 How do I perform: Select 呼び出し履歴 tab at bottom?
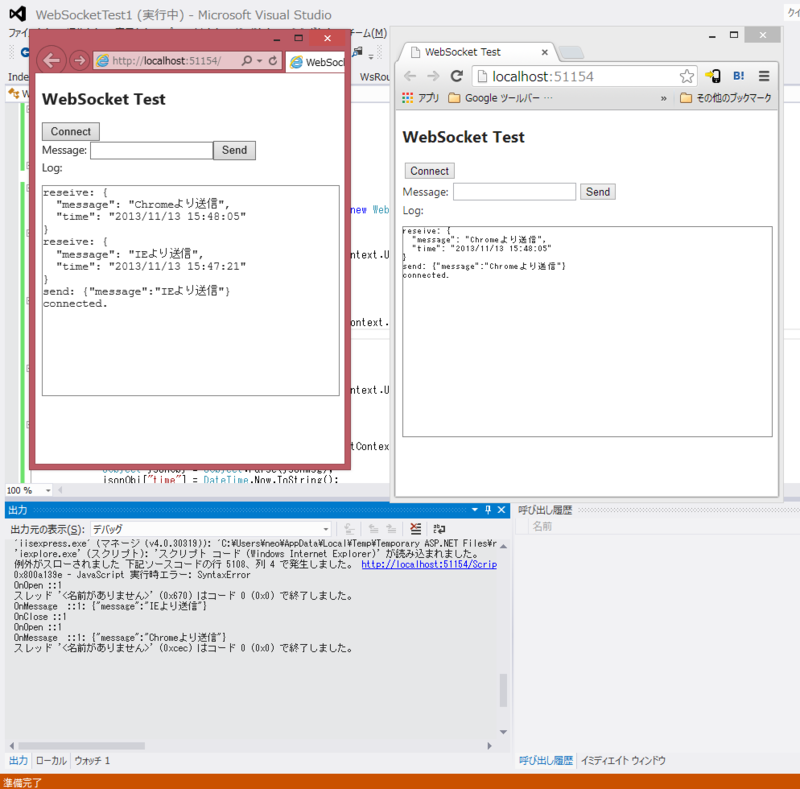[x=545, y=760]
